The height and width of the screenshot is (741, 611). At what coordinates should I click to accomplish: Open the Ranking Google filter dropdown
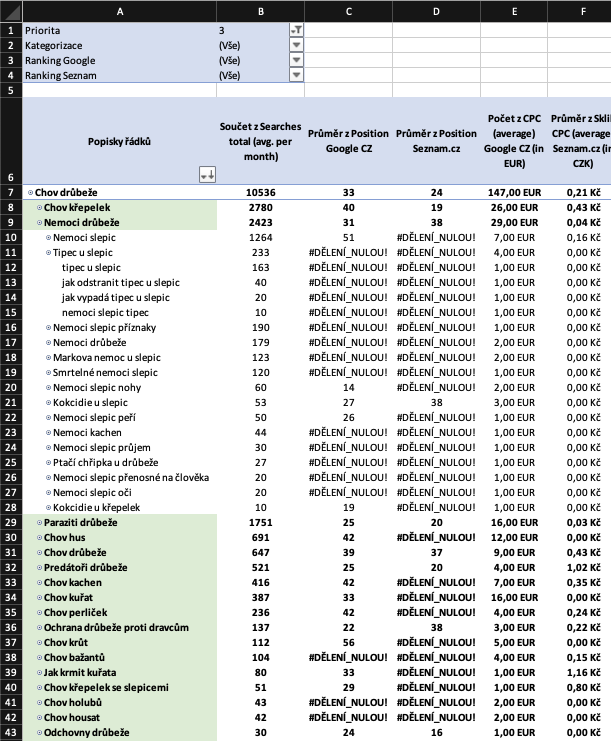(x=296, y=60)
